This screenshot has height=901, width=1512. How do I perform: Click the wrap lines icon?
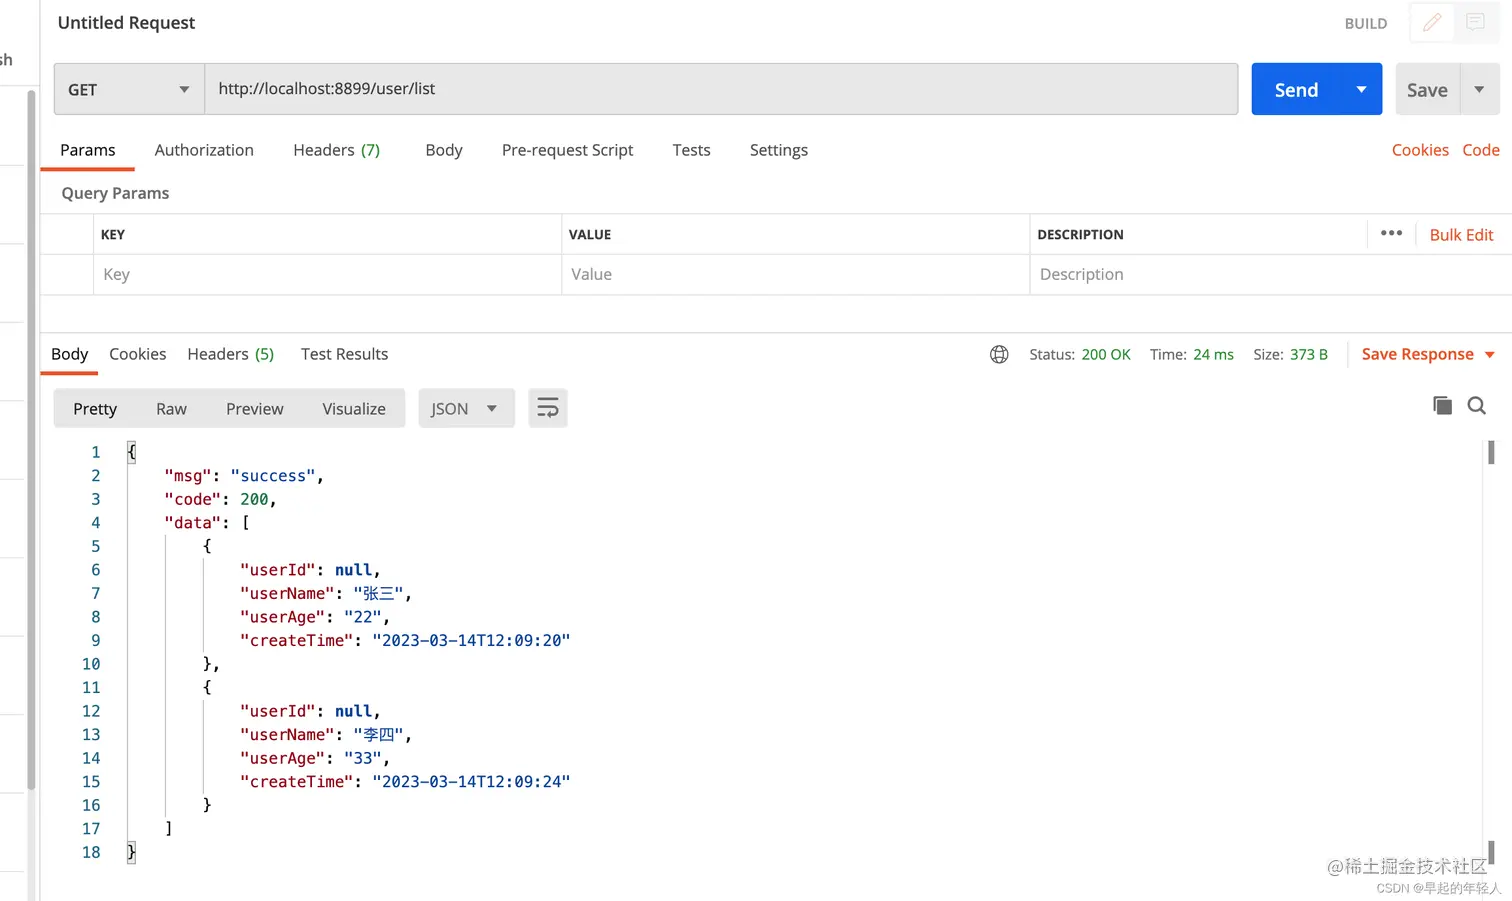[548, 408]
